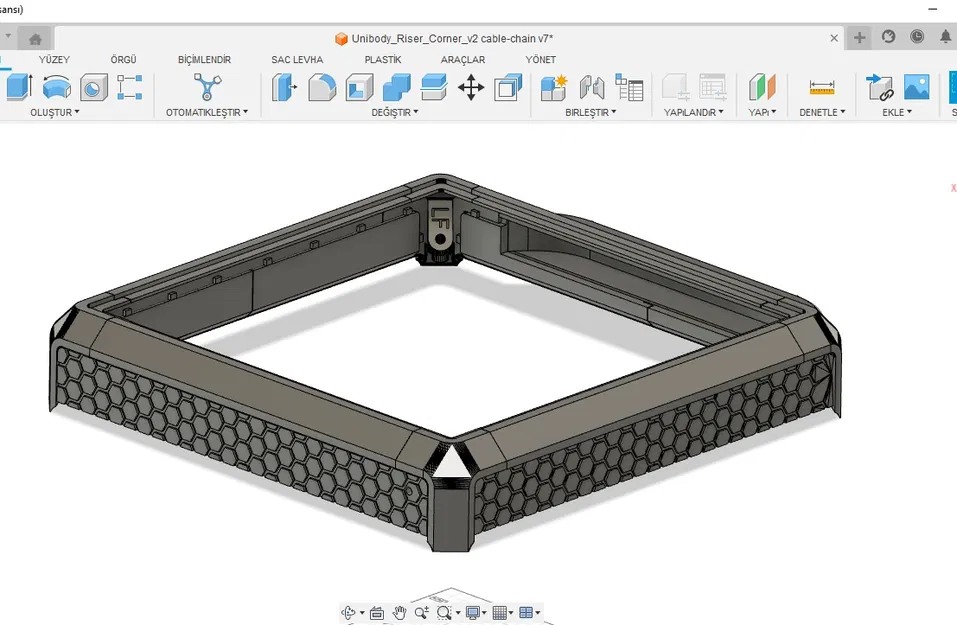Open the Zoom window dropdown arrow

(x=458, y=613)
